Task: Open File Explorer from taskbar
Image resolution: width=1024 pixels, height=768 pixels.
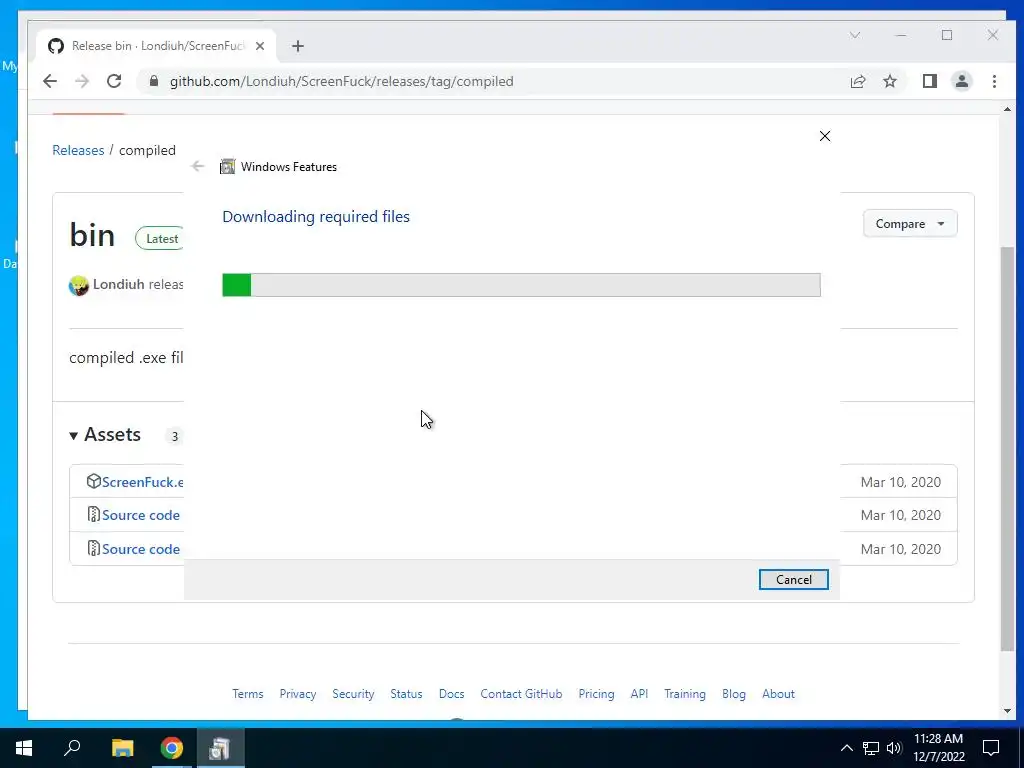Action: point(122,748)
